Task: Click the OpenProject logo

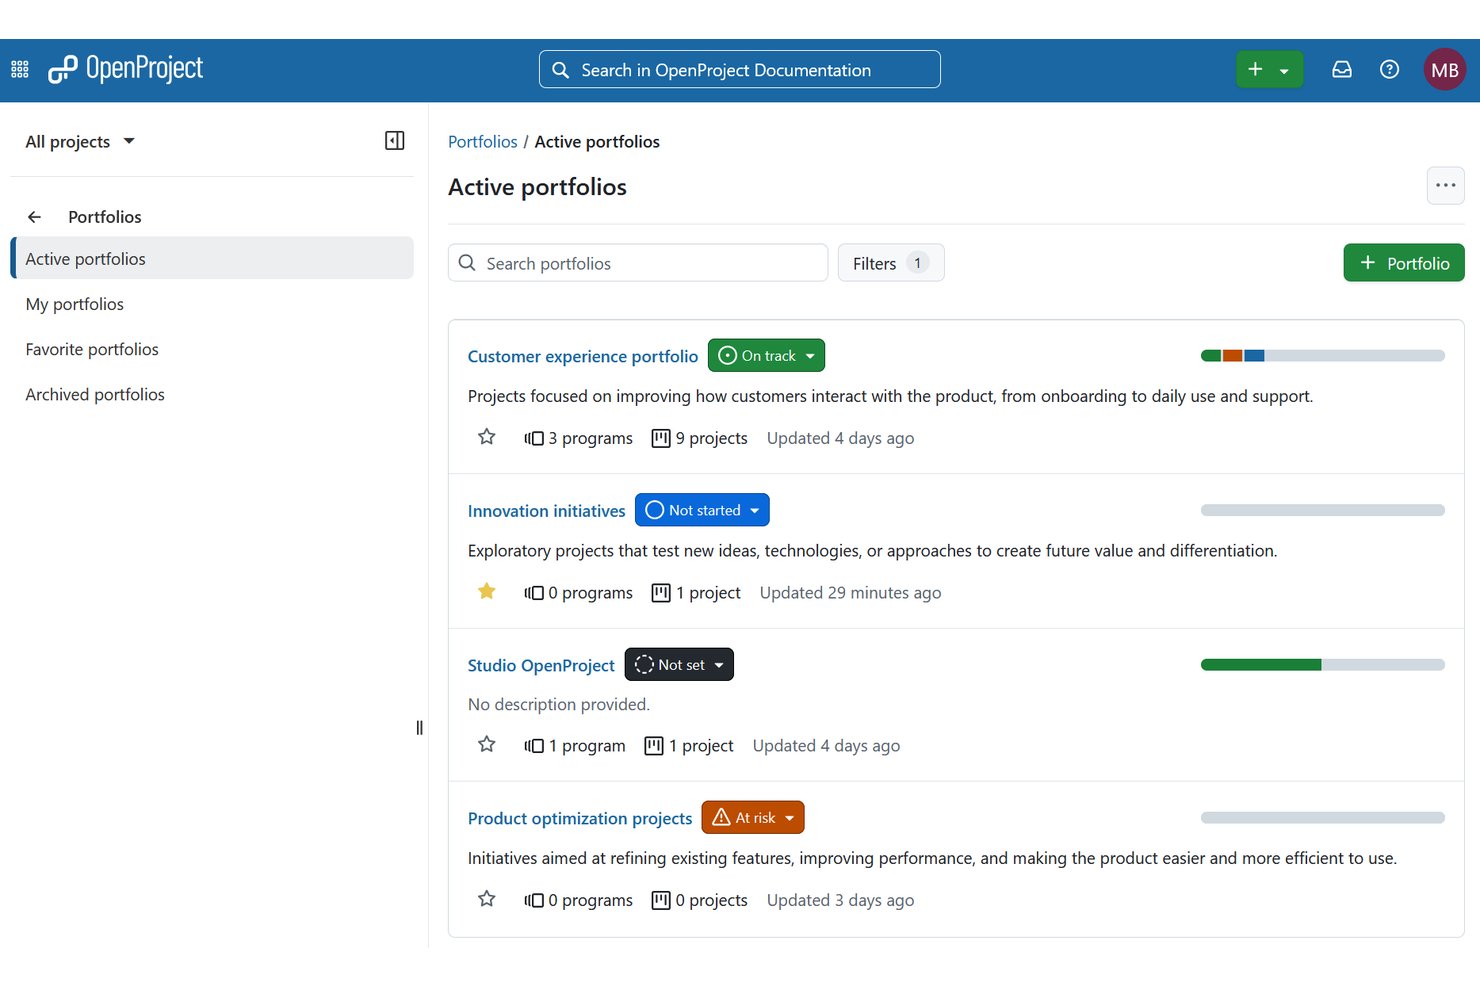Action: point(125,69)
